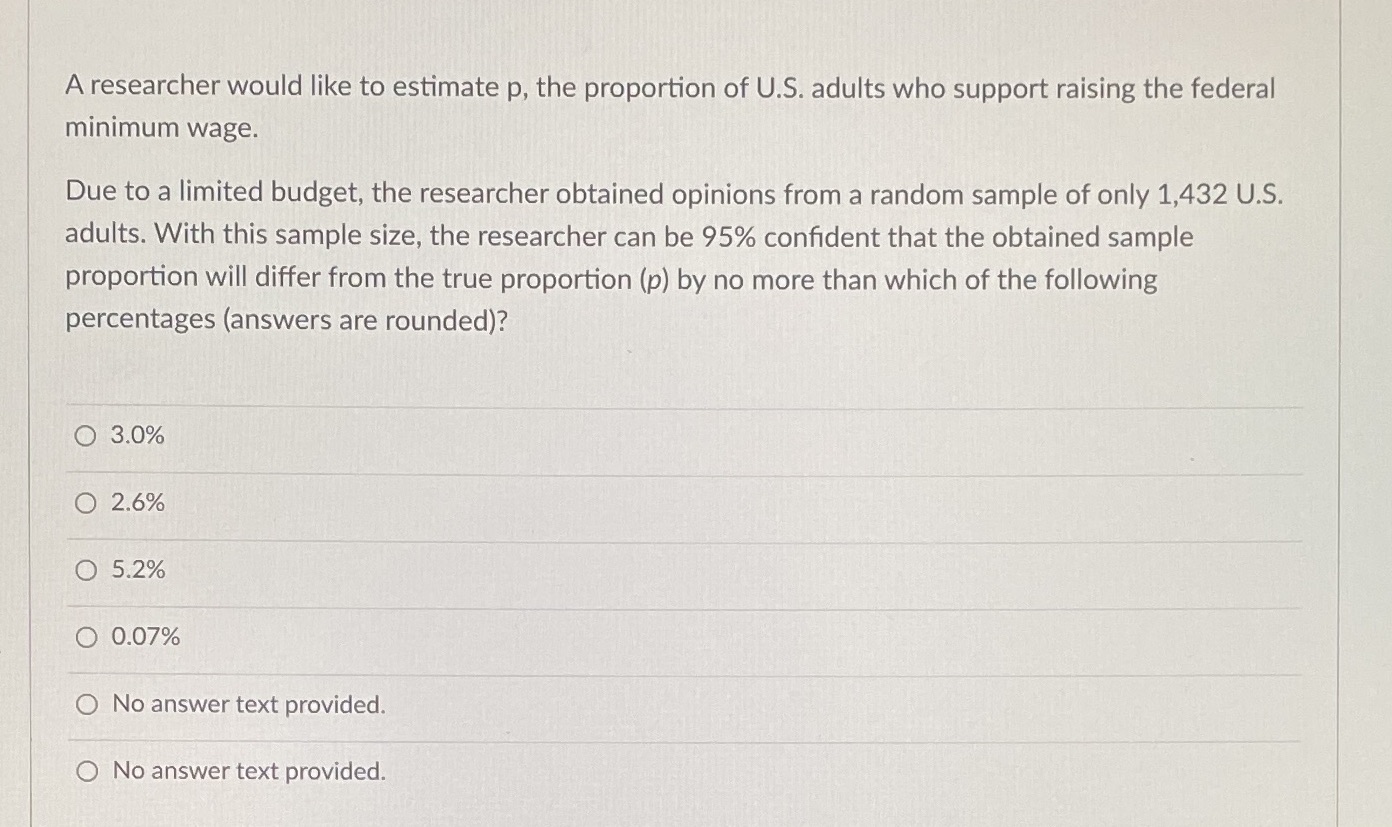Viewport: 1392px width, 827px height.
Task: Click the second No answer text provided label
Action: [248, 771]
